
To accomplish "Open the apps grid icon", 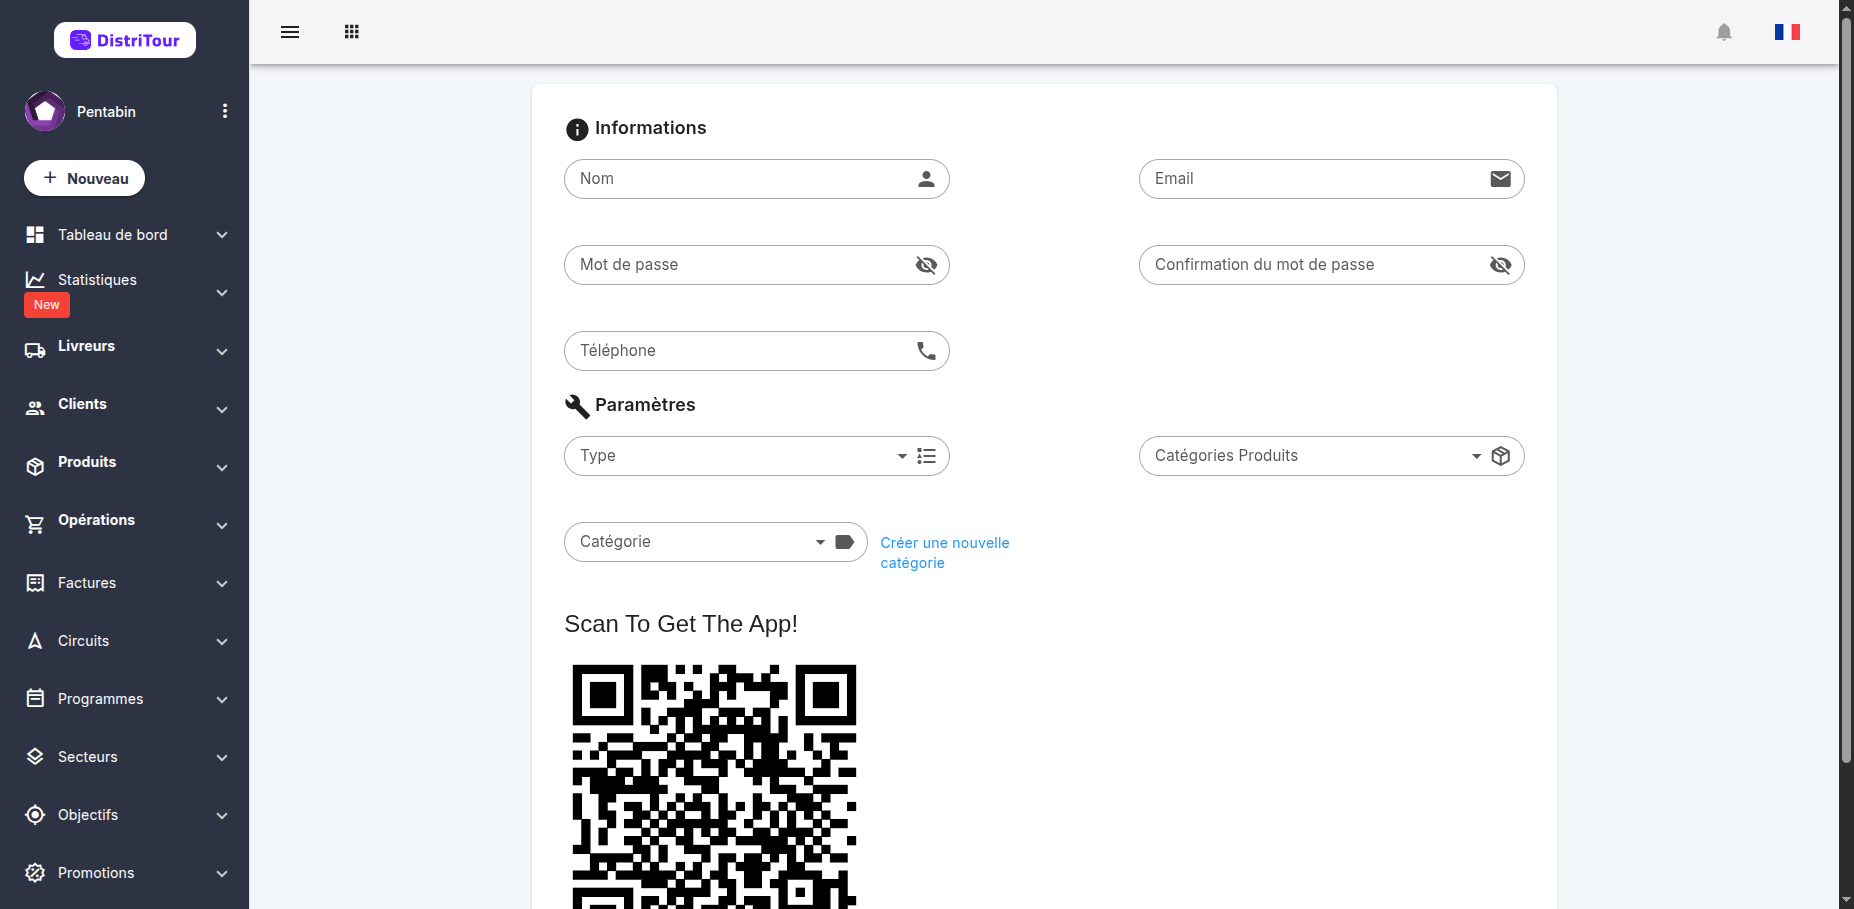I will 352,32.
